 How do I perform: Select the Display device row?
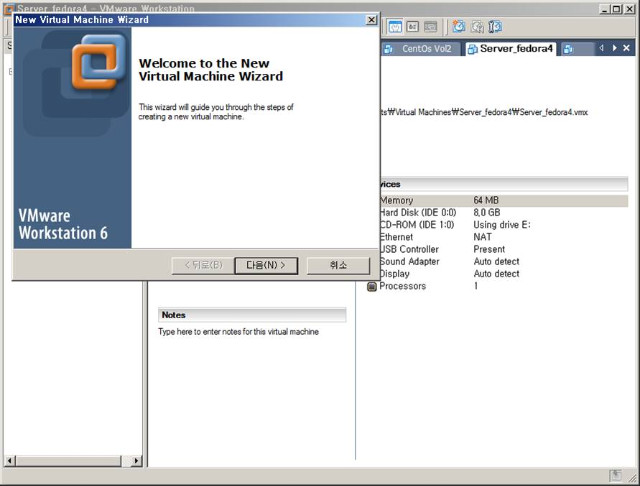pos(504,274)
